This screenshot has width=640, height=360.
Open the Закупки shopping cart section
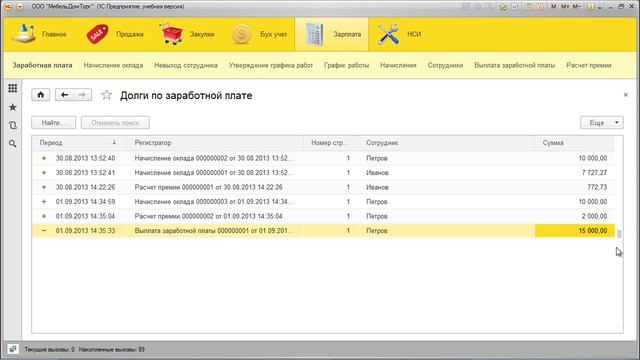click(188, 34)
